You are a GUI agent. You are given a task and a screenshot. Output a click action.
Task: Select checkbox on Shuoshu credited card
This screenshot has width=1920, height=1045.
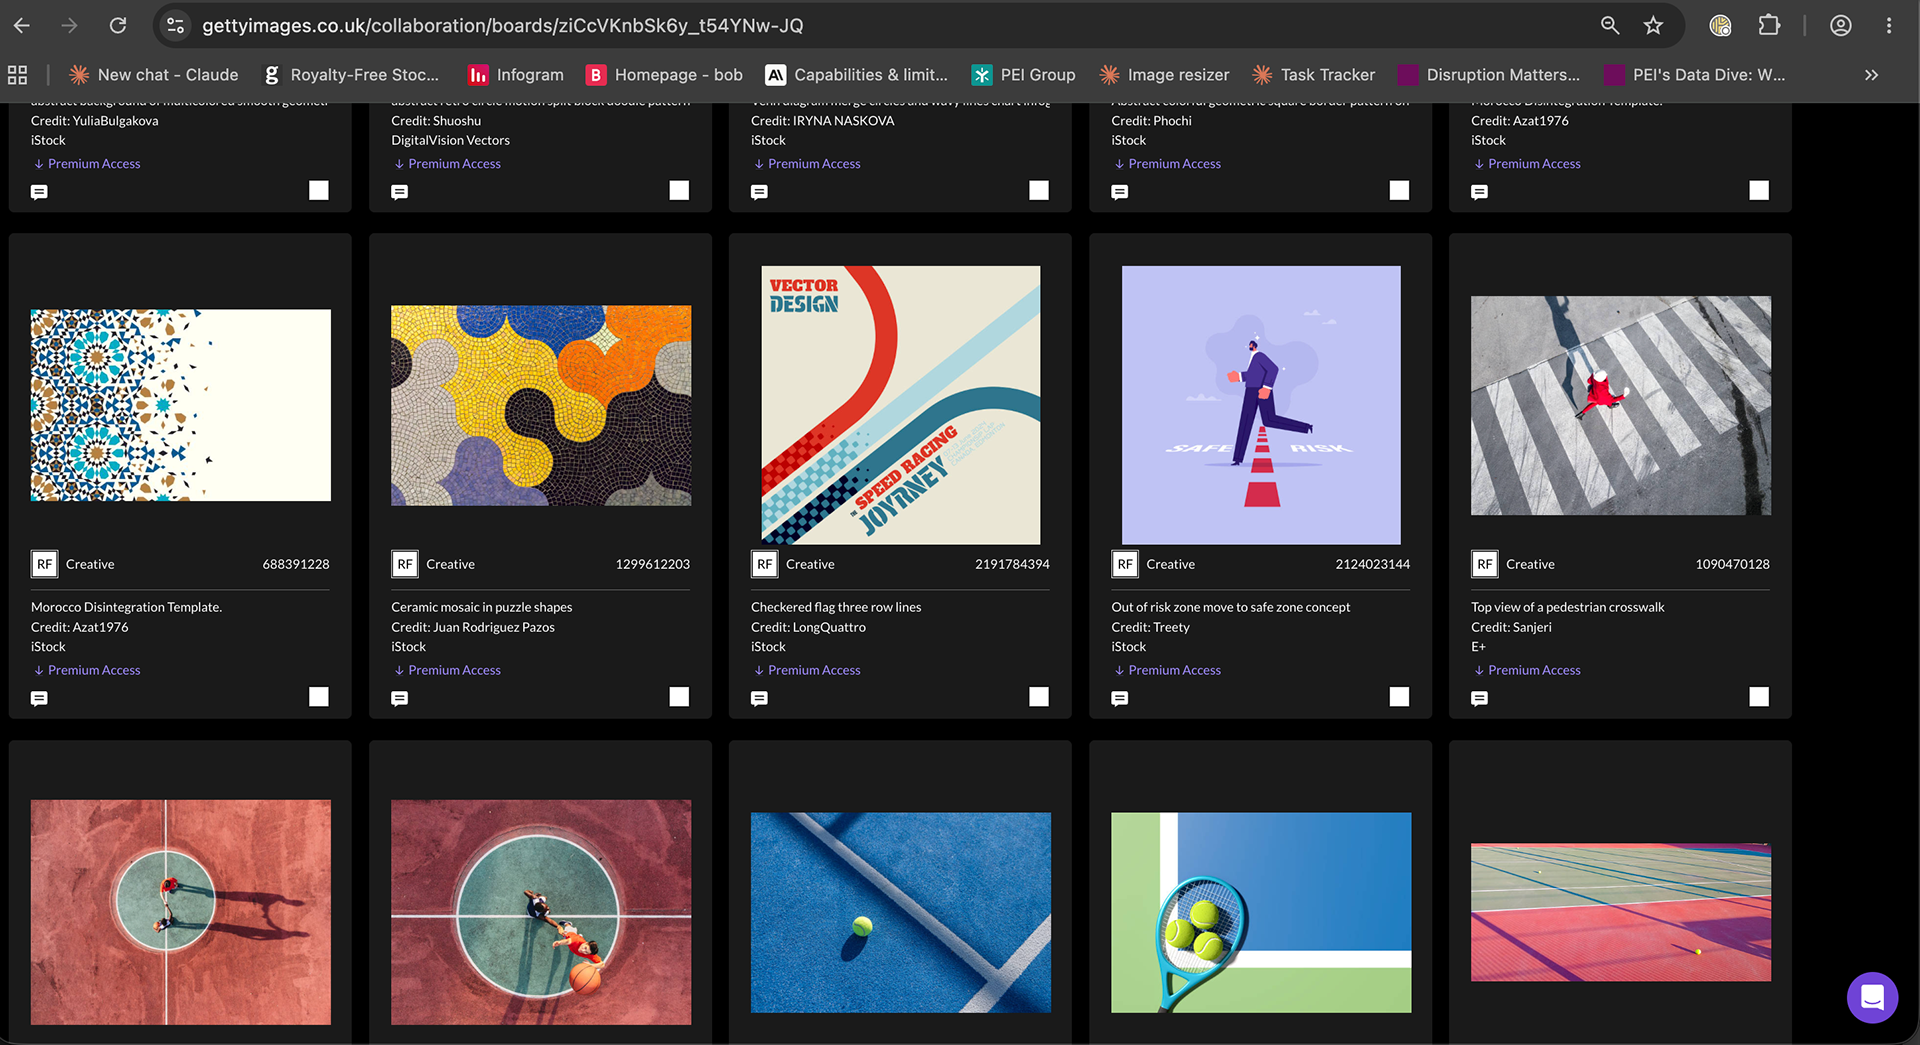679,190
